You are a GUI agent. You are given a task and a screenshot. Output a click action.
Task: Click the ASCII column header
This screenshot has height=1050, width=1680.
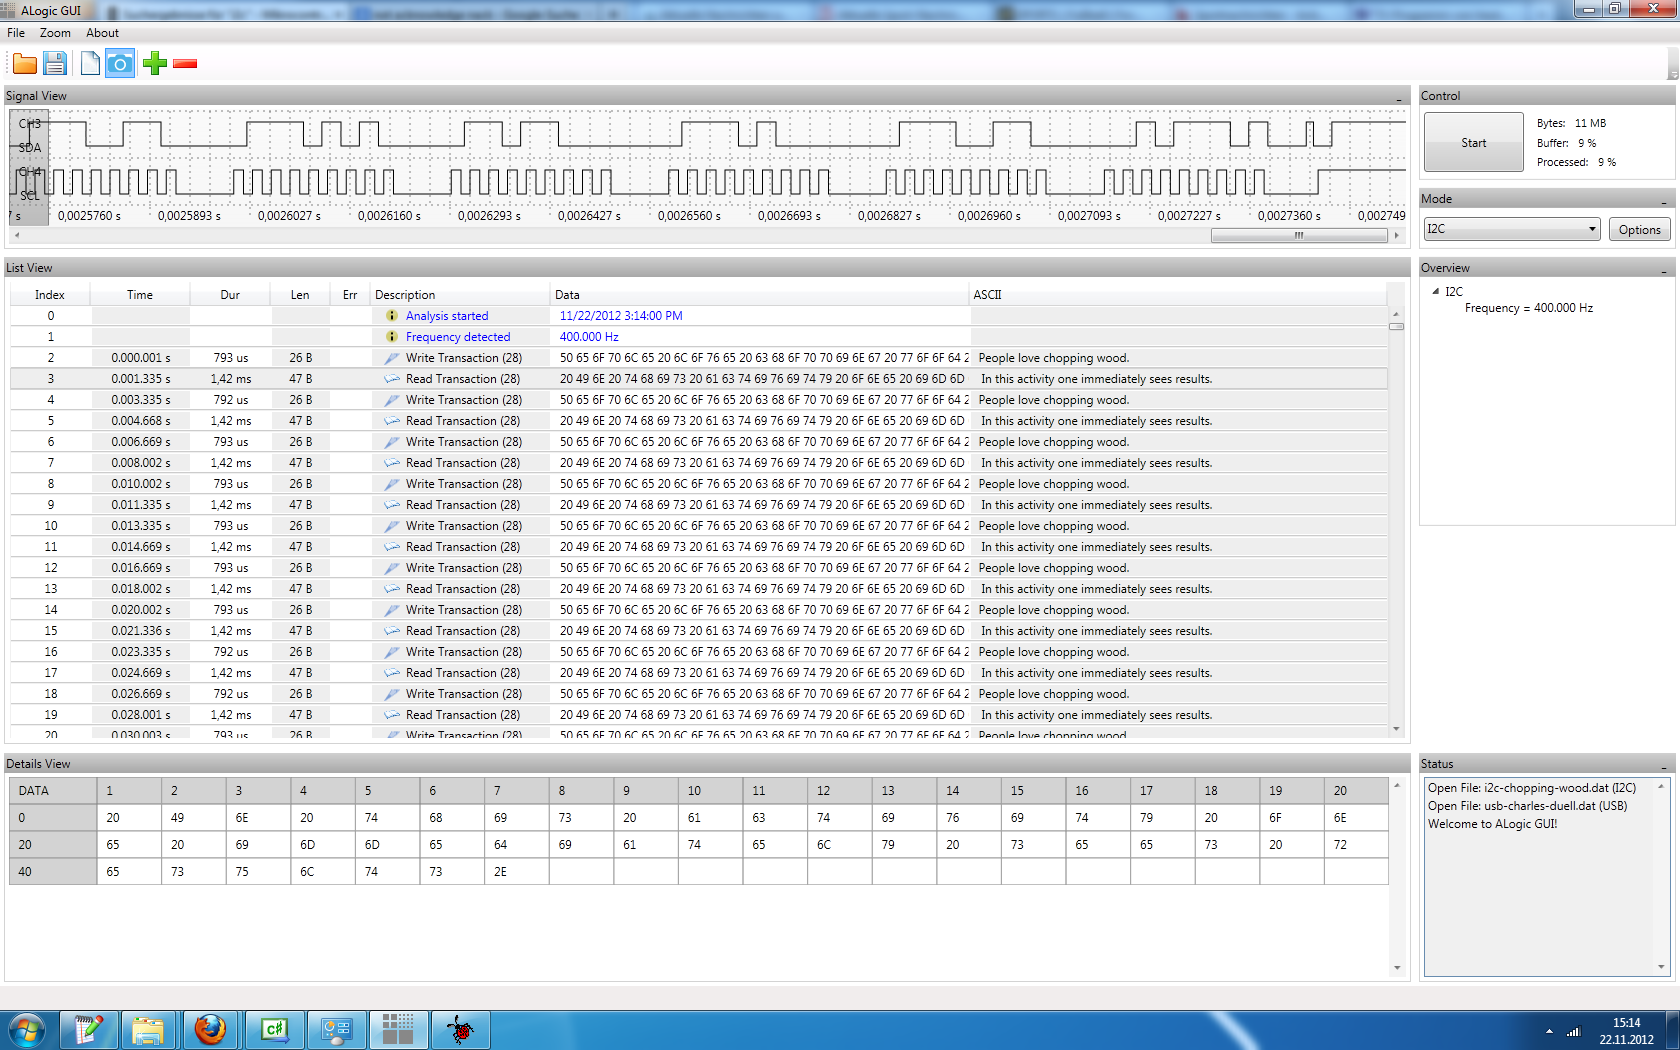(1178, 295)
